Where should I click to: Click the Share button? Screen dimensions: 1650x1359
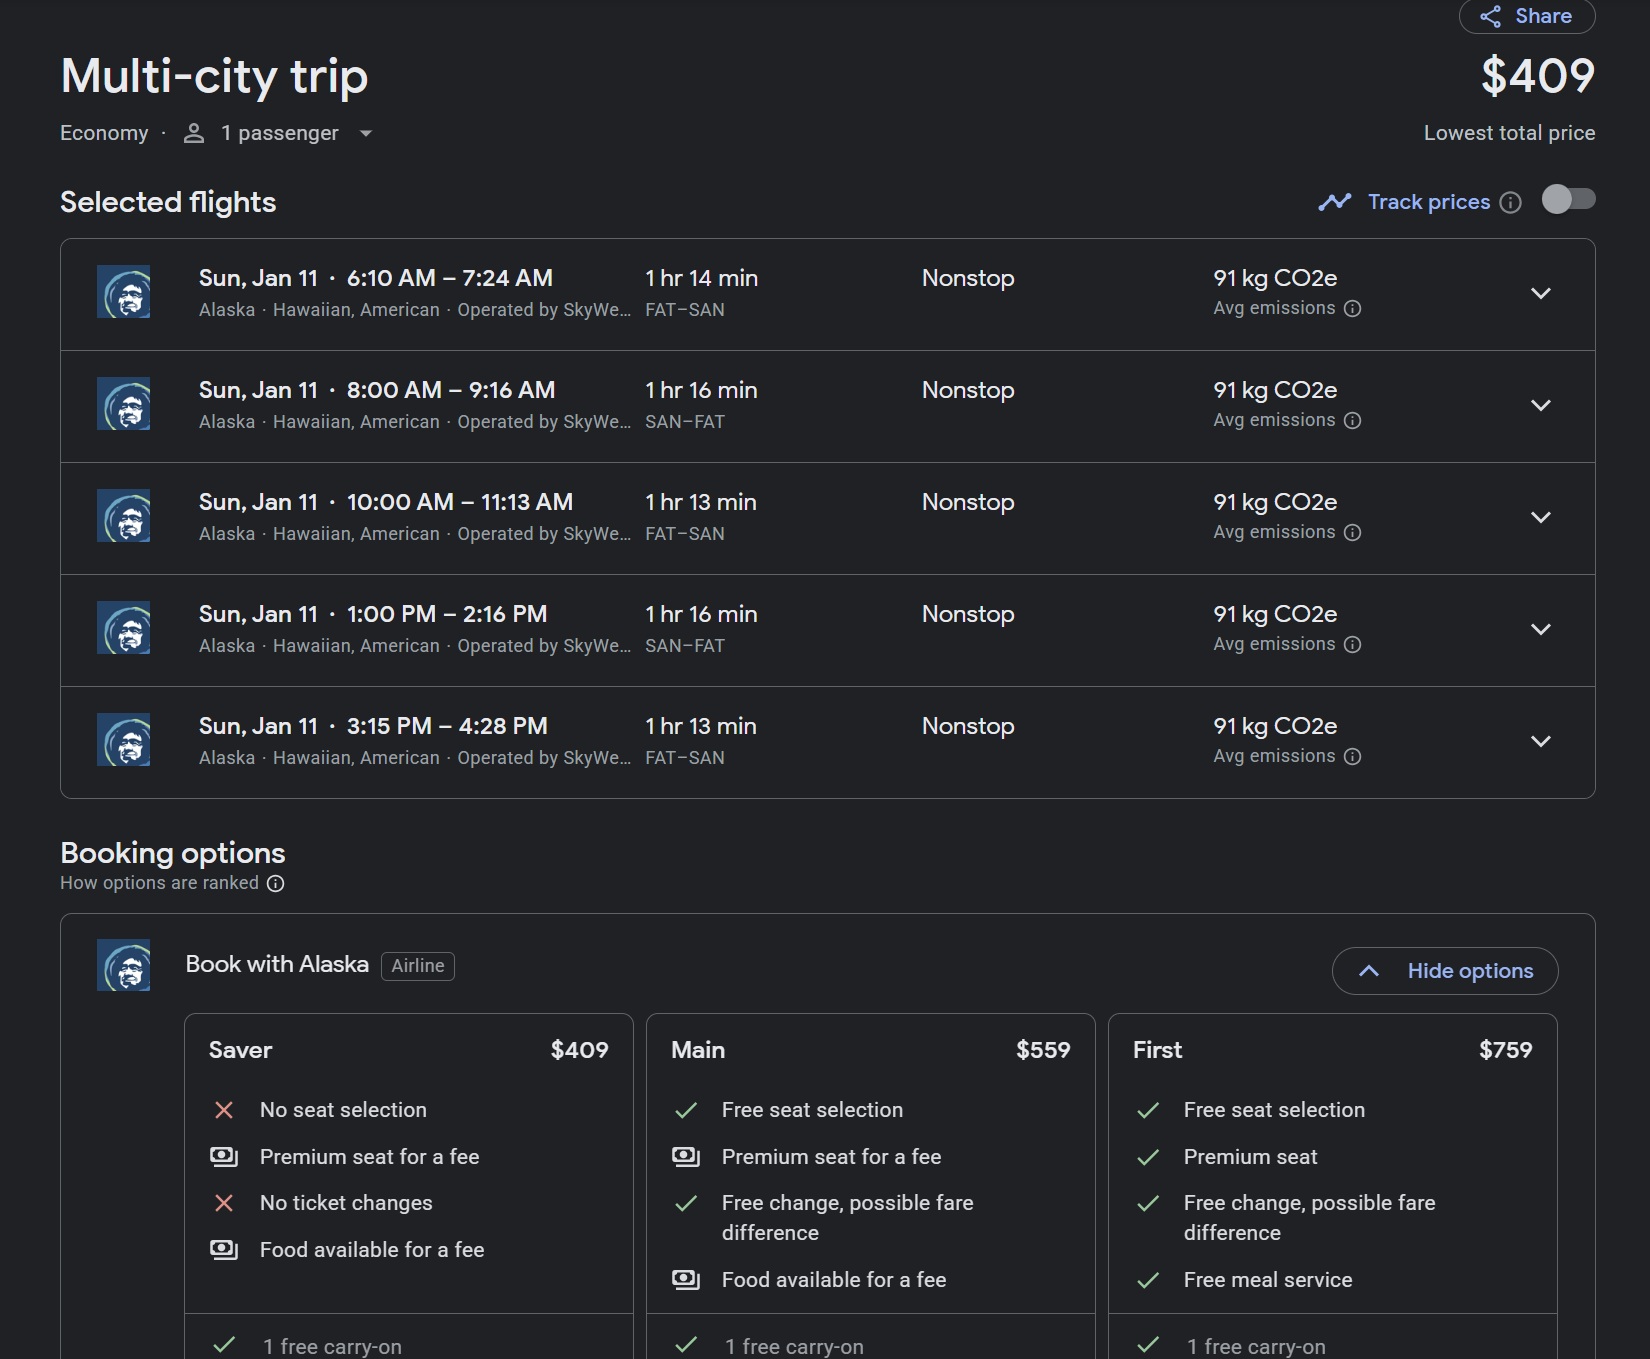coord(1526,16)
